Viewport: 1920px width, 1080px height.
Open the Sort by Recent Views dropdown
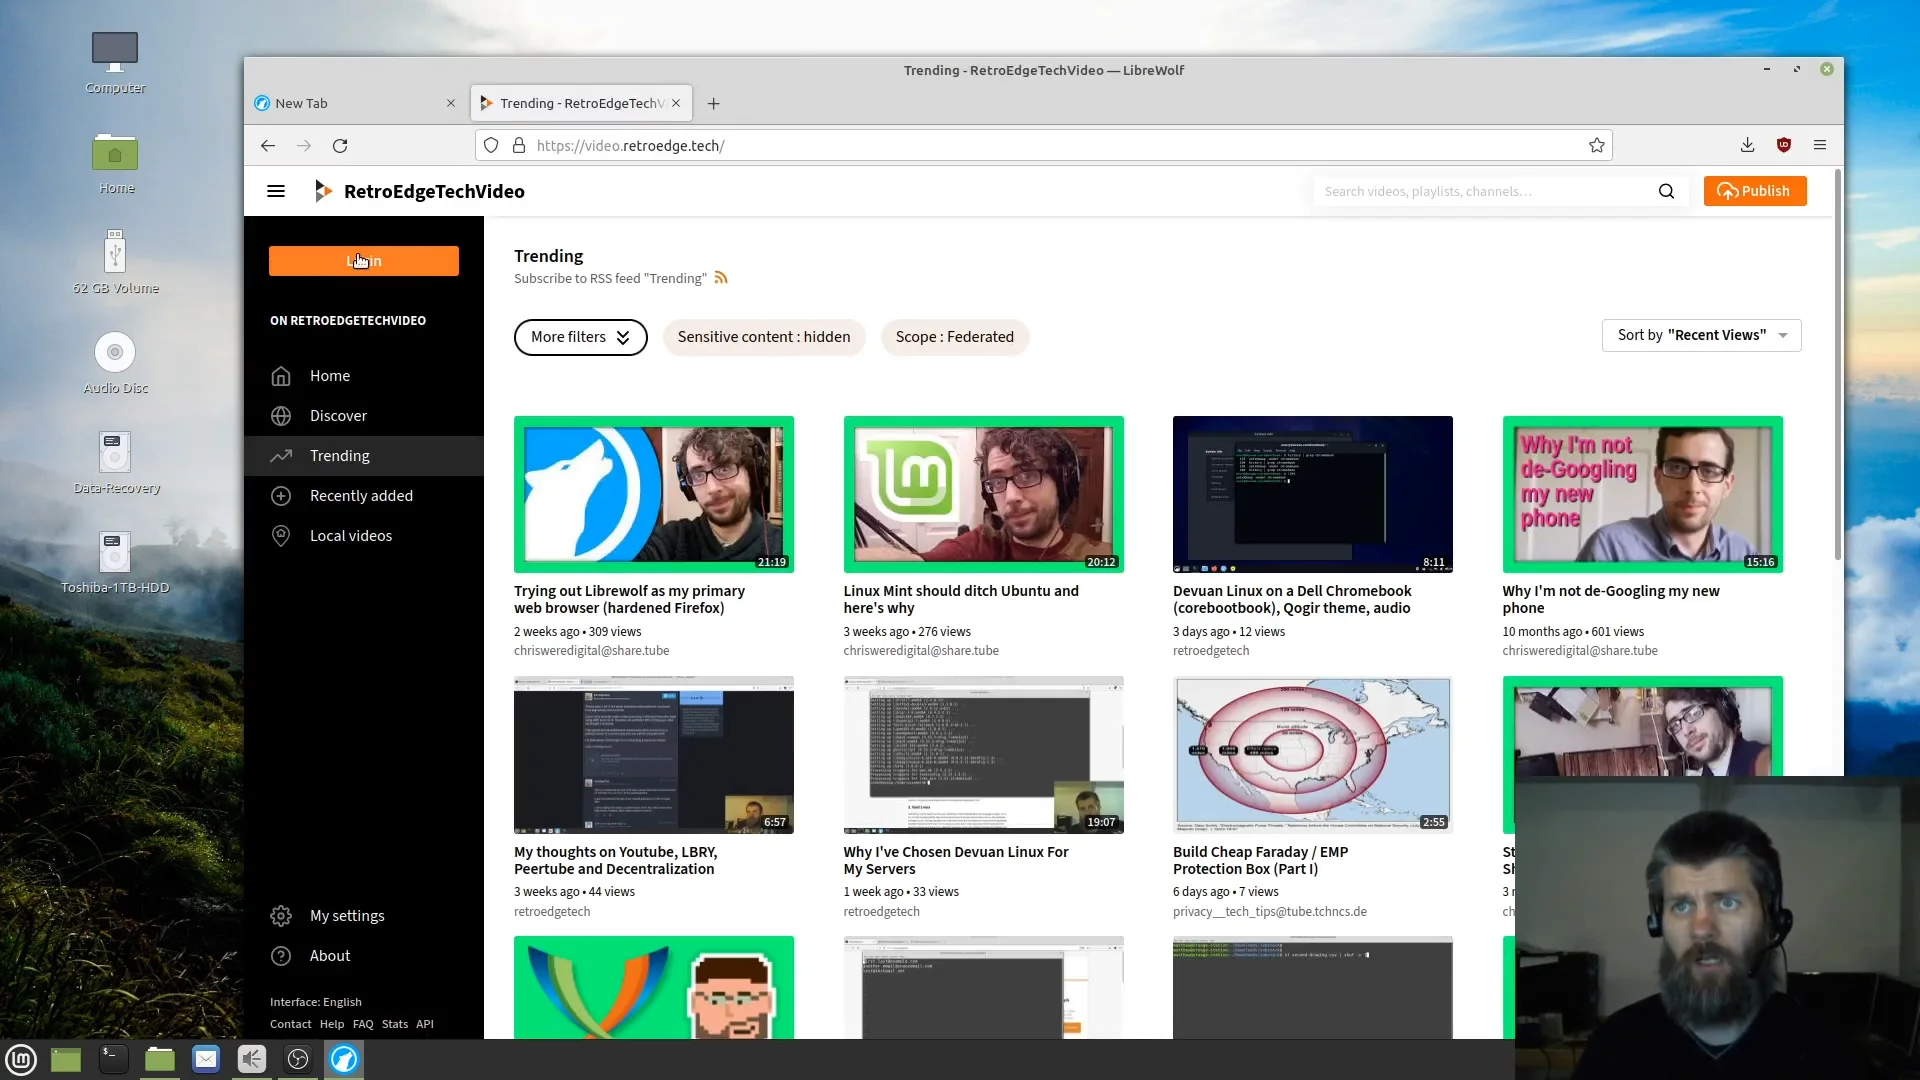tap(1701, 335)
